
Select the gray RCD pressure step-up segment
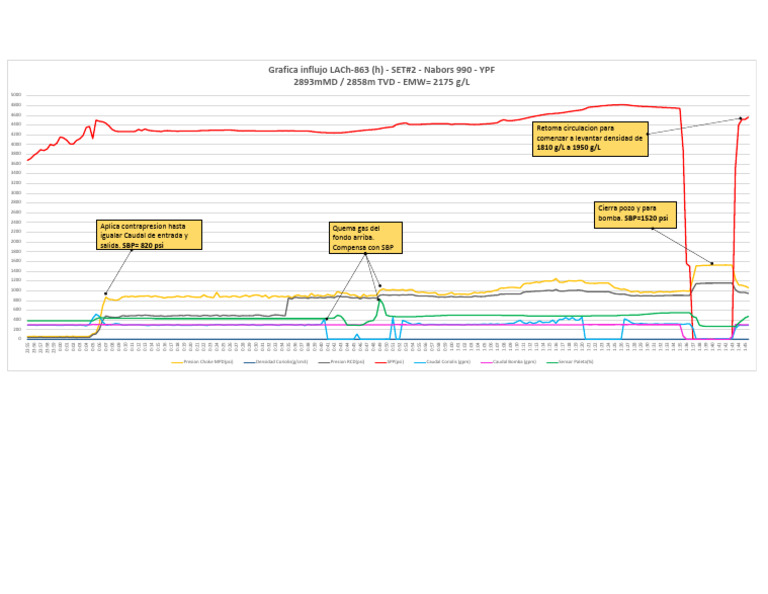[287, 307]
